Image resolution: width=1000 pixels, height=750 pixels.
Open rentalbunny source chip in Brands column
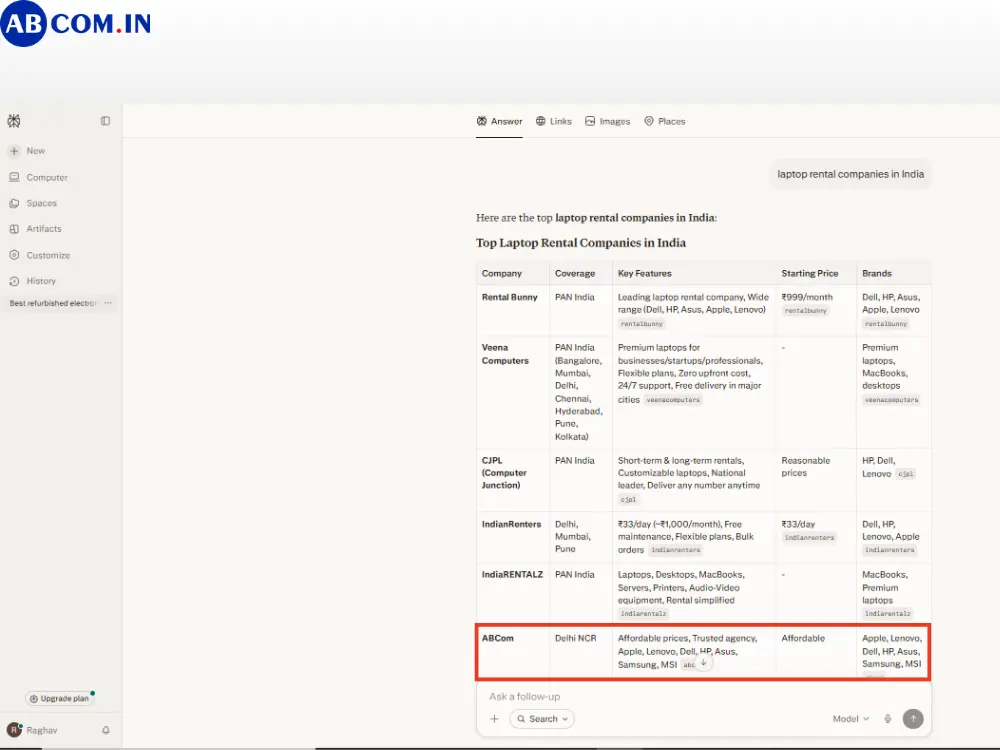tap(886, 324)
